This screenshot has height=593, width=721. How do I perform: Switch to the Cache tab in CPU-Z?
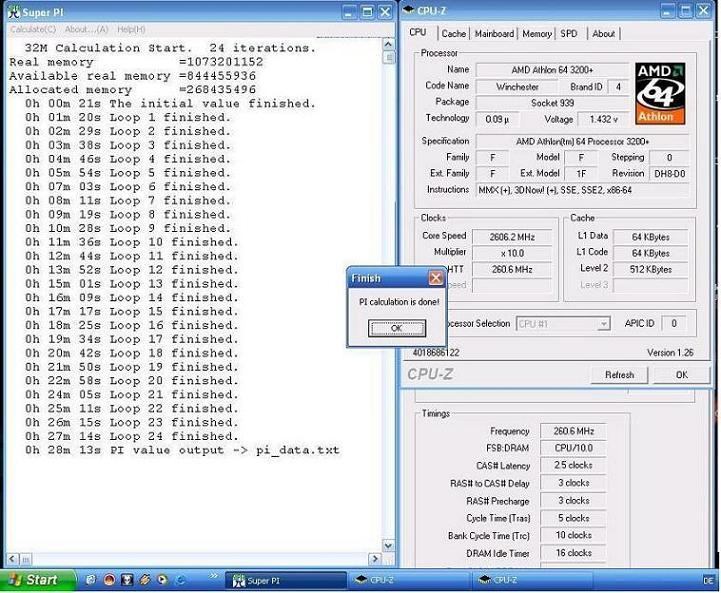[x=453, y=34]
